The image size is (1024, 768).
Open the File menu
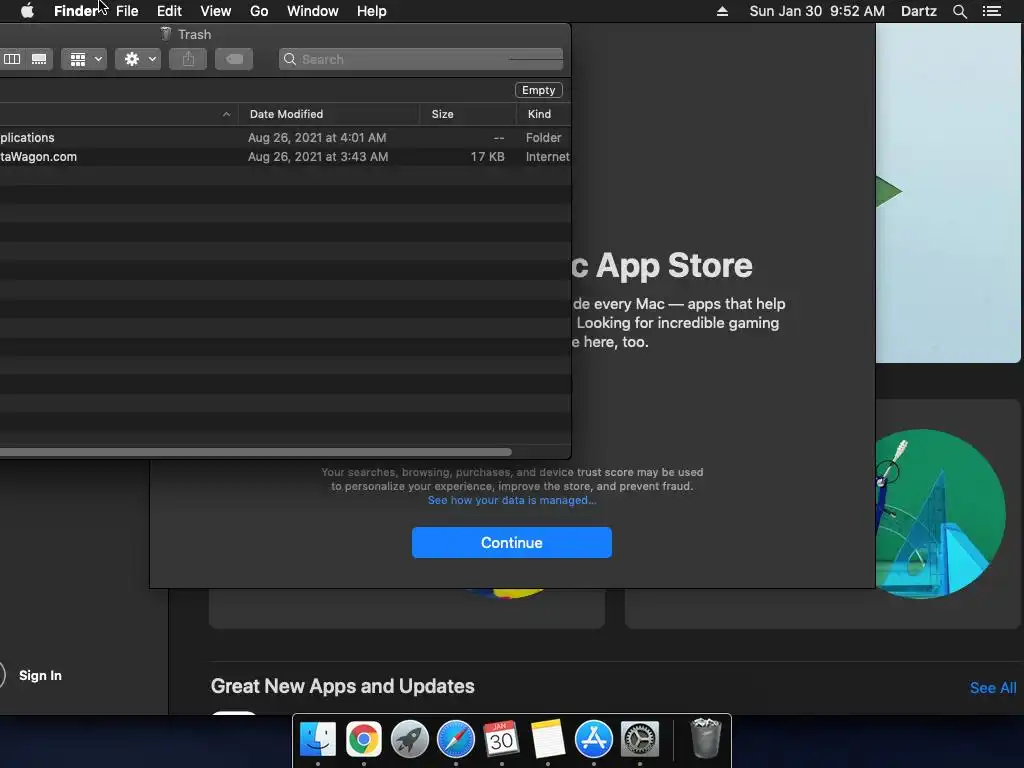click(127, 11)
